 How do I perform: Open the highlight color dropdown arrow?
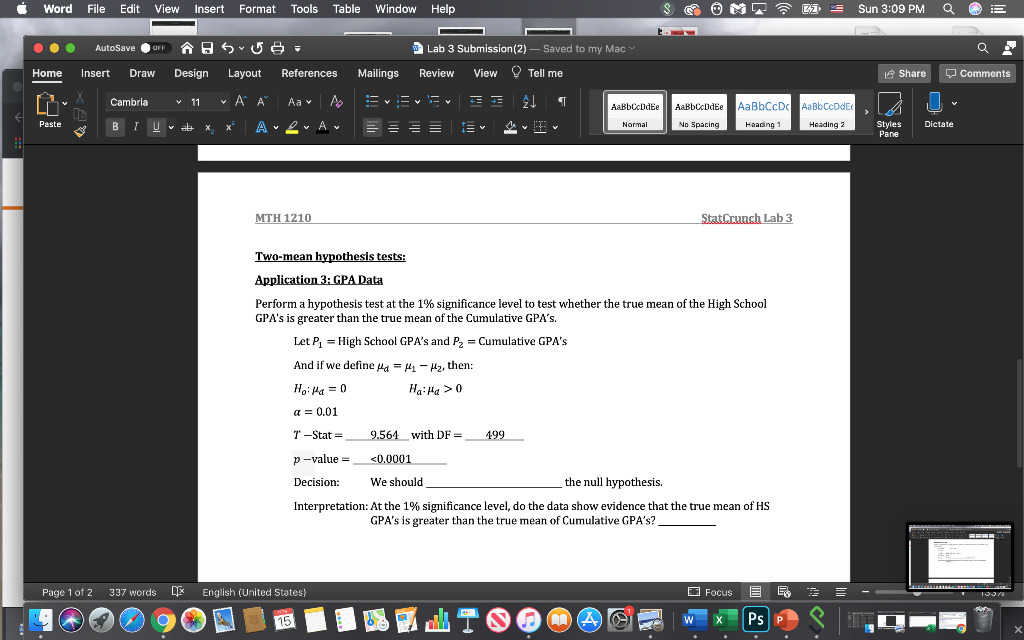[306, 125]
